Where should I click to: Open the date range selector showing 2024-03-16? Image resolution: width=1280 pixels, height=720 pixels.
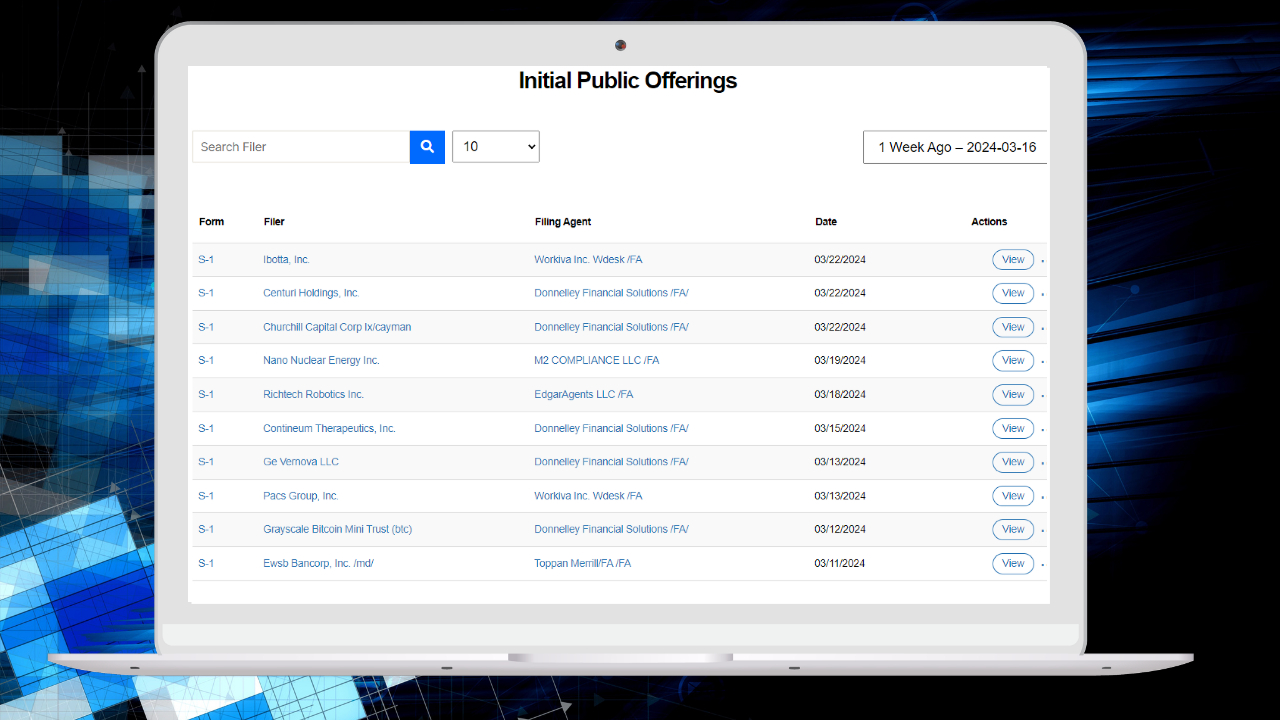955,146
